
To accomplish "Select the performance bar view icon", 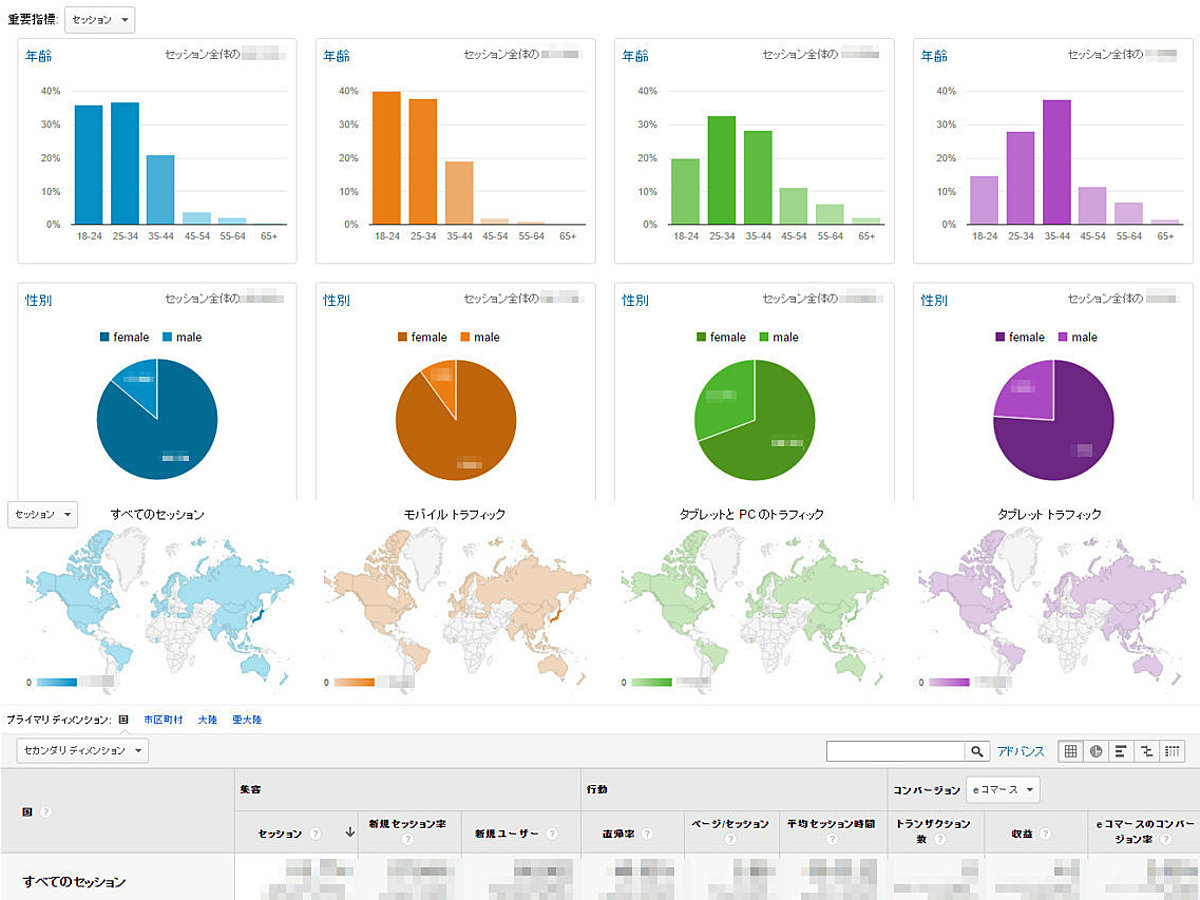I will (x=1121, y=751).
